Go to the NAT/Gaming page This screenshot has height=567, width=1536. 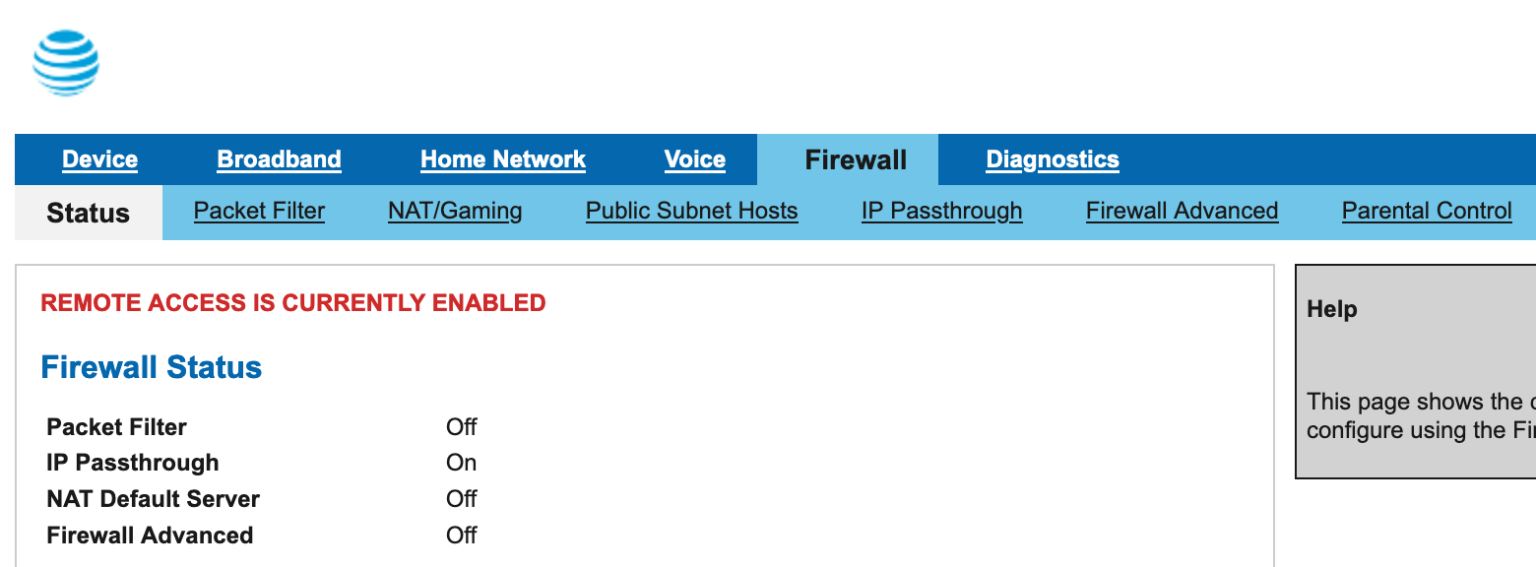[455, 211]
